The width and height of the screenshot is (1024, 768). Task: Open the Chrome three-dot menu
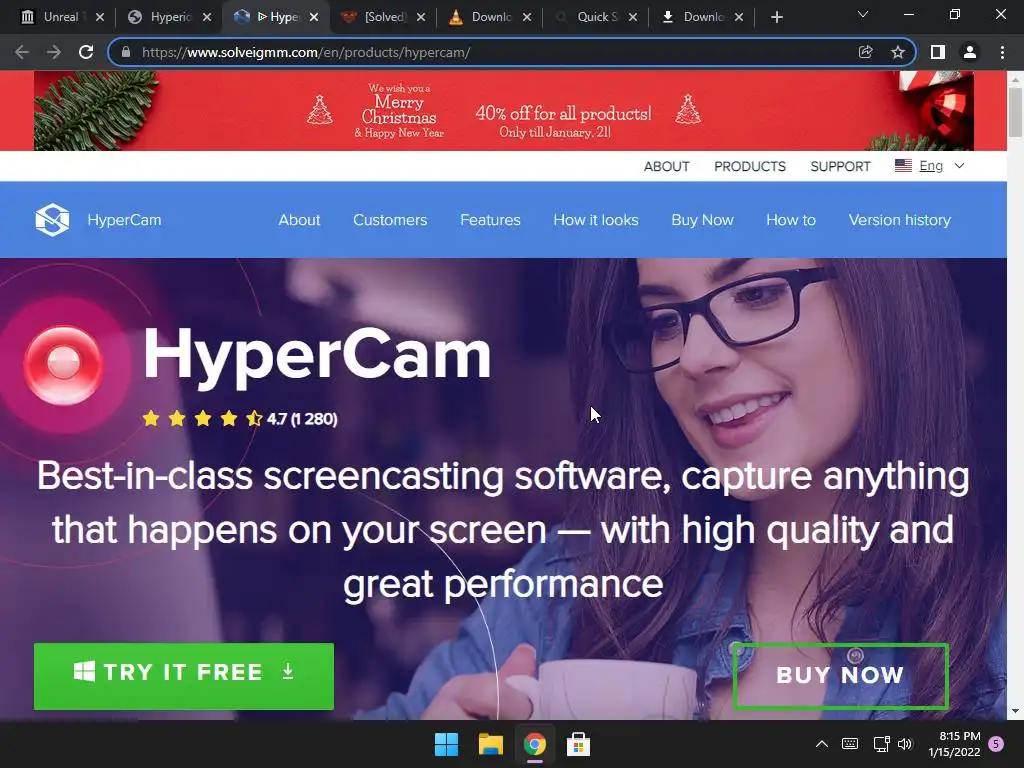click(x=1002, y=52)
